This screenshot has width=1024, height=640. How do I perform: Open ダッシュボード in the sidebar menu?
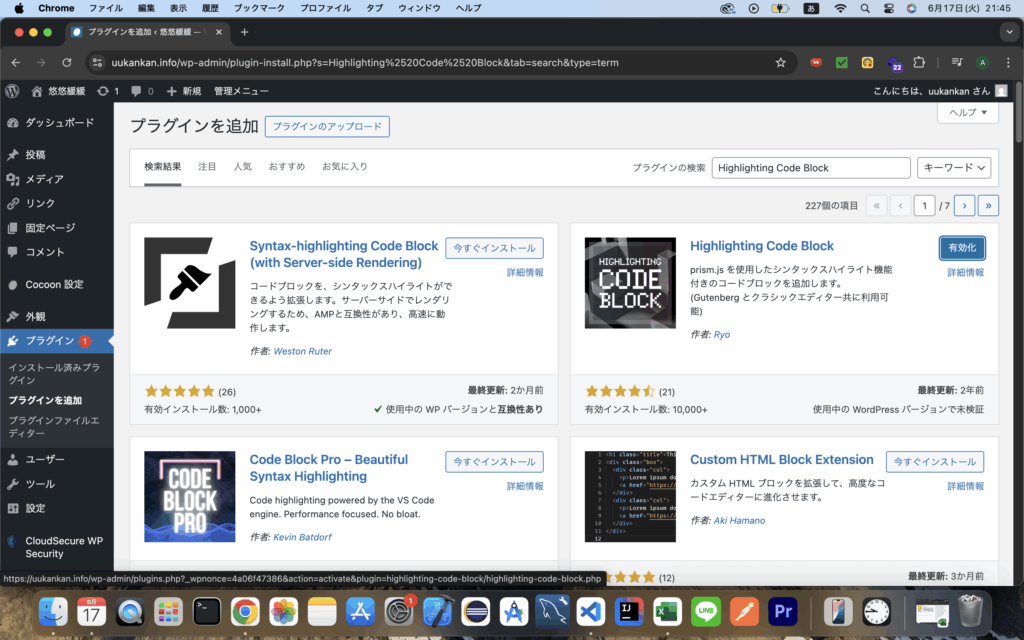coord(59,123)
